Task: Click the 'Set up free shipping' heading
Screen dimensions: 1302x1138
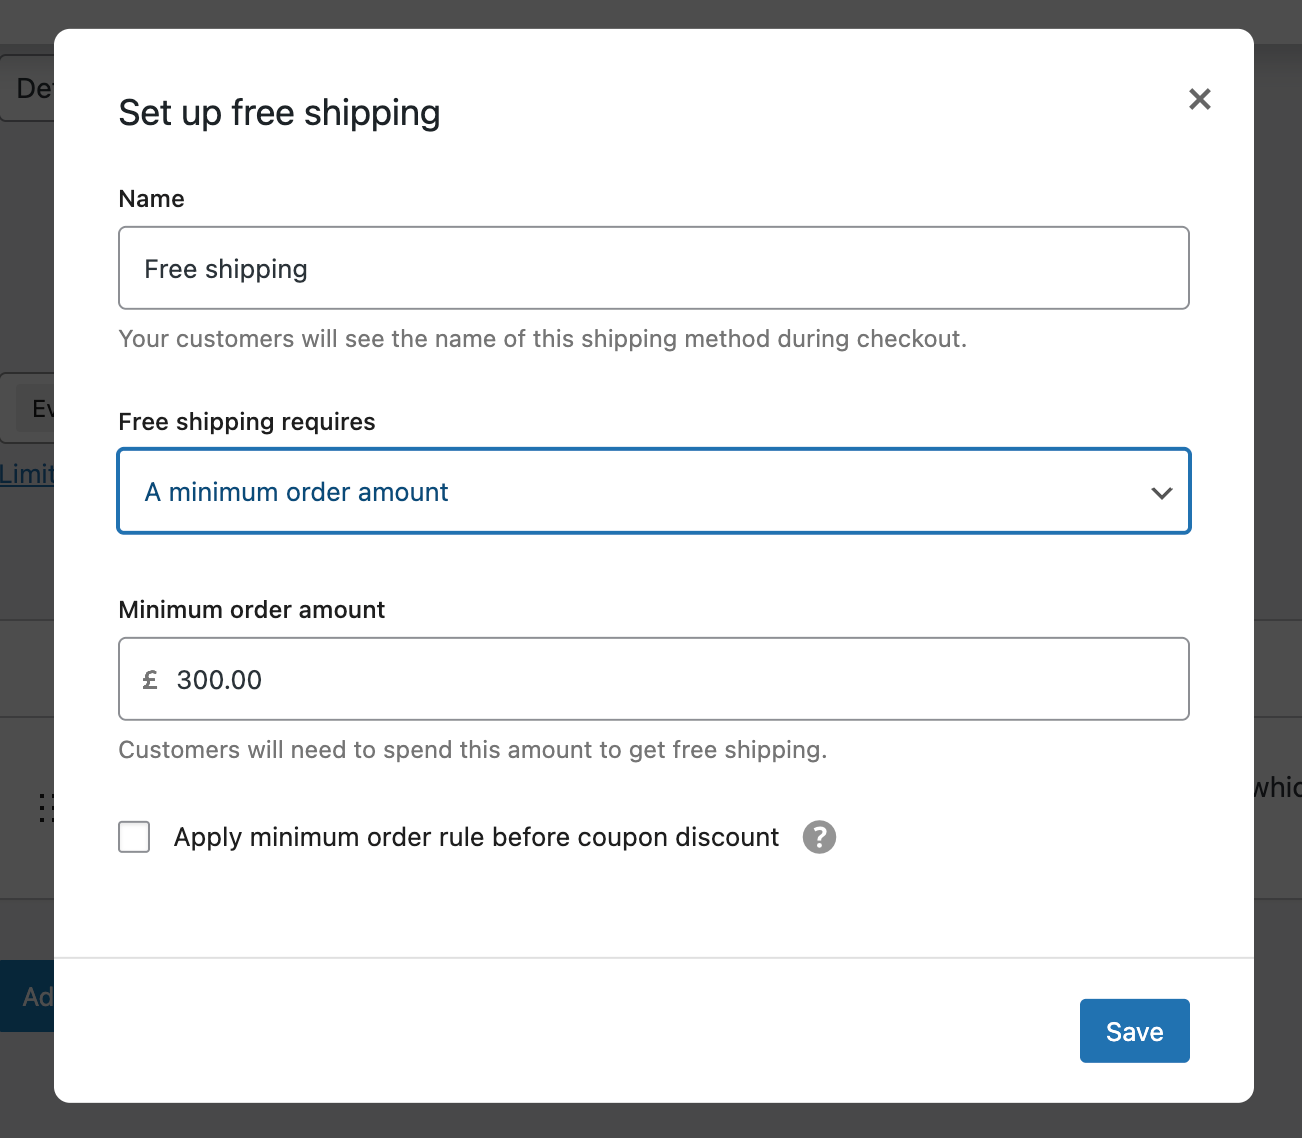Action: click(279, 113)
